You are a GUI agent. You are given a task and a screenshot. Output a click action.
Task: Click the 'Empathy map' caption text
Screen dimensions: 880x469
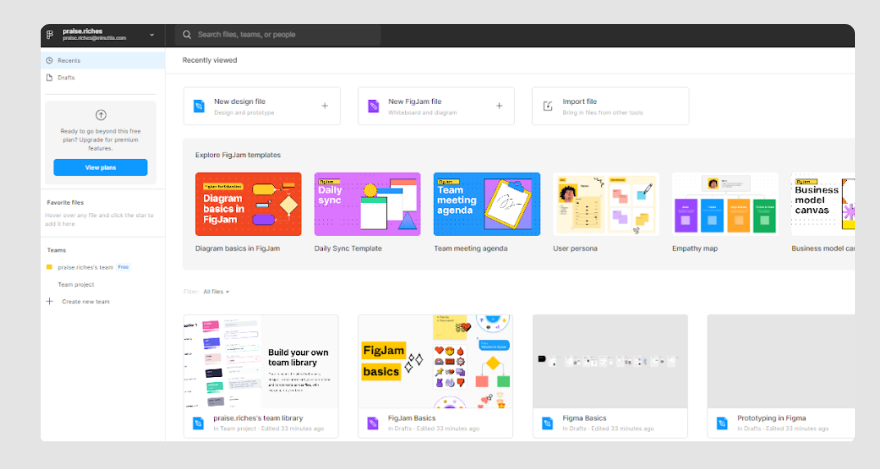(695, 249)
